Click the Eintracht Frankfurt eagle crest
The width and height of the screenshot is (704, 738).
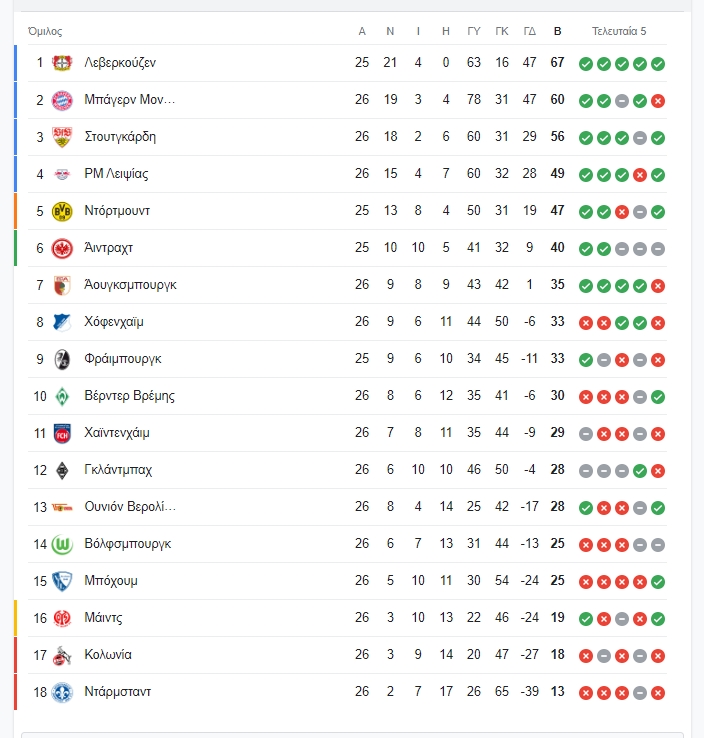tap(62, 249)
